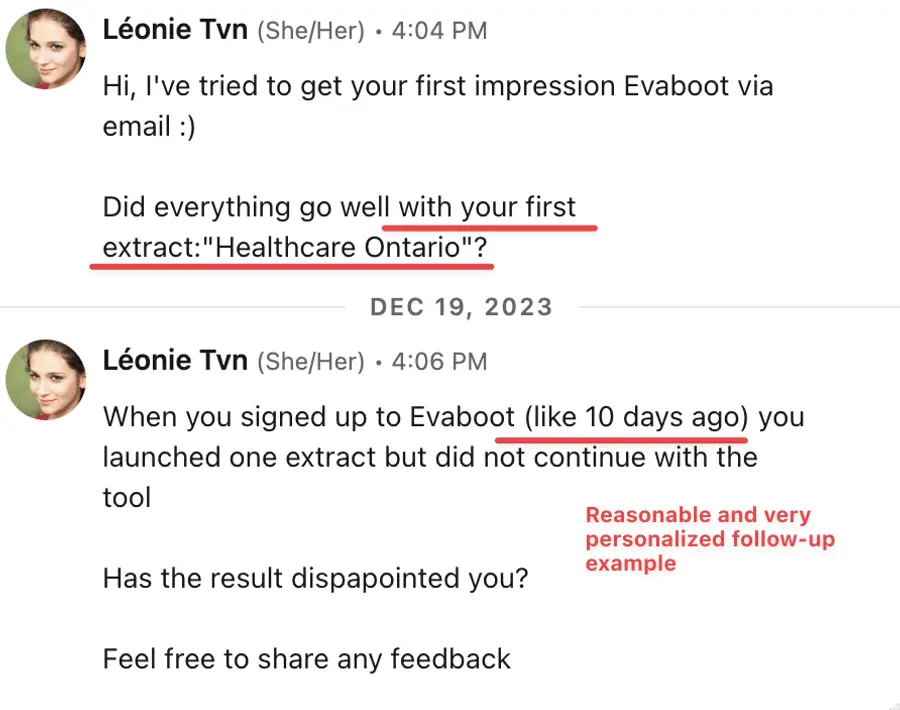Click the name Léonie Tvn in the first message
This screenshot has width=900, height=710.
click(x=175, y=29)
